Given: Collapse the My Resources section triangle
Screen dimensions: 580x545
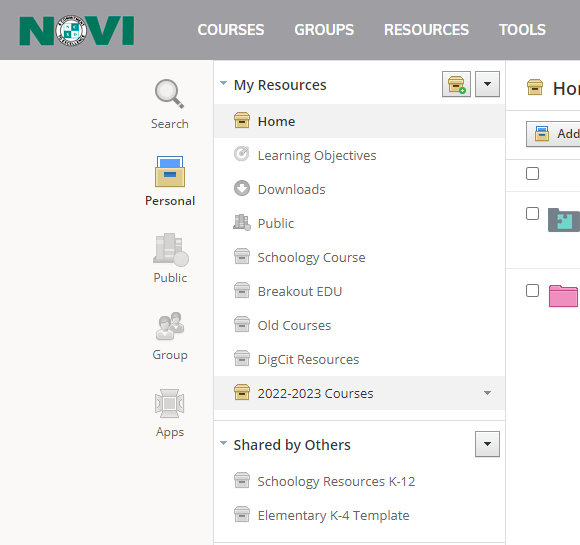Looking at the screenshot, I should coord(223,83).
